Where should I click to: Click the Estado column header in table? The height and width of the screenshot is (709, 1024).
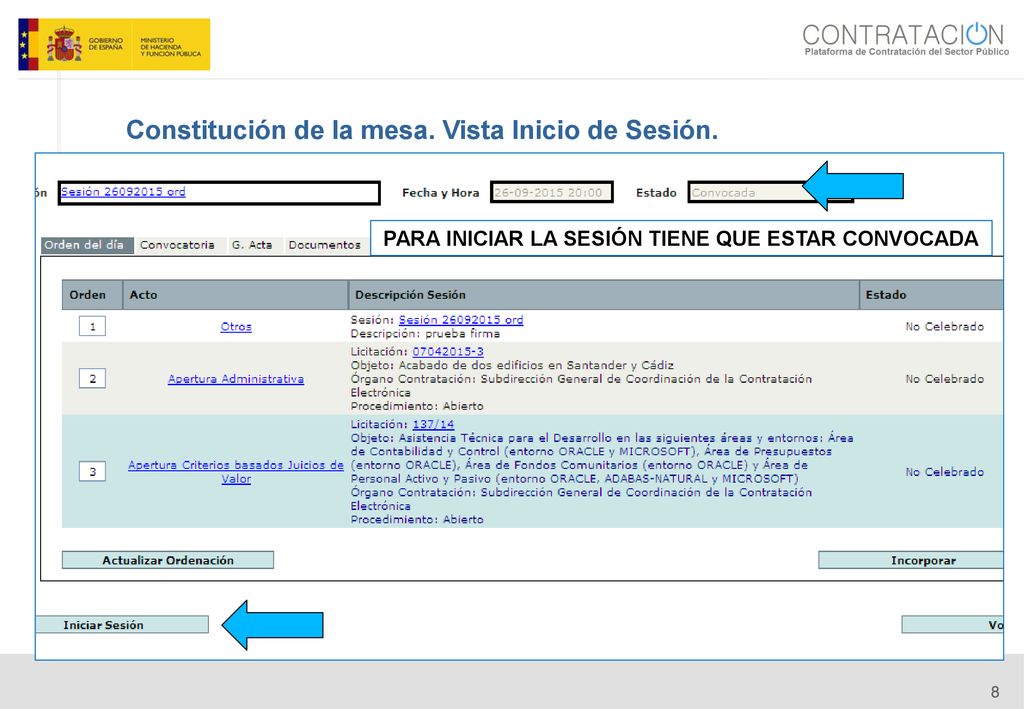click(931, 294)
